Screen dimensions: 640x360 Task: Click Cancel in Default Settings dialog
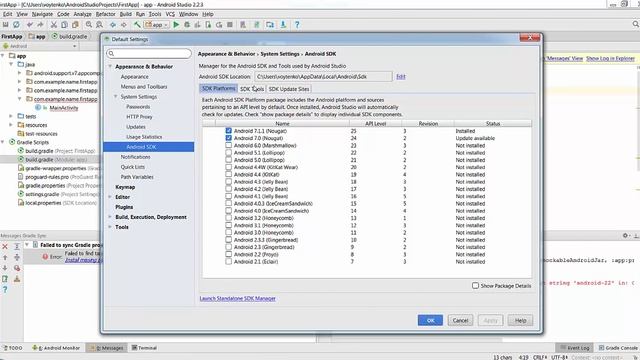(460, 320)
